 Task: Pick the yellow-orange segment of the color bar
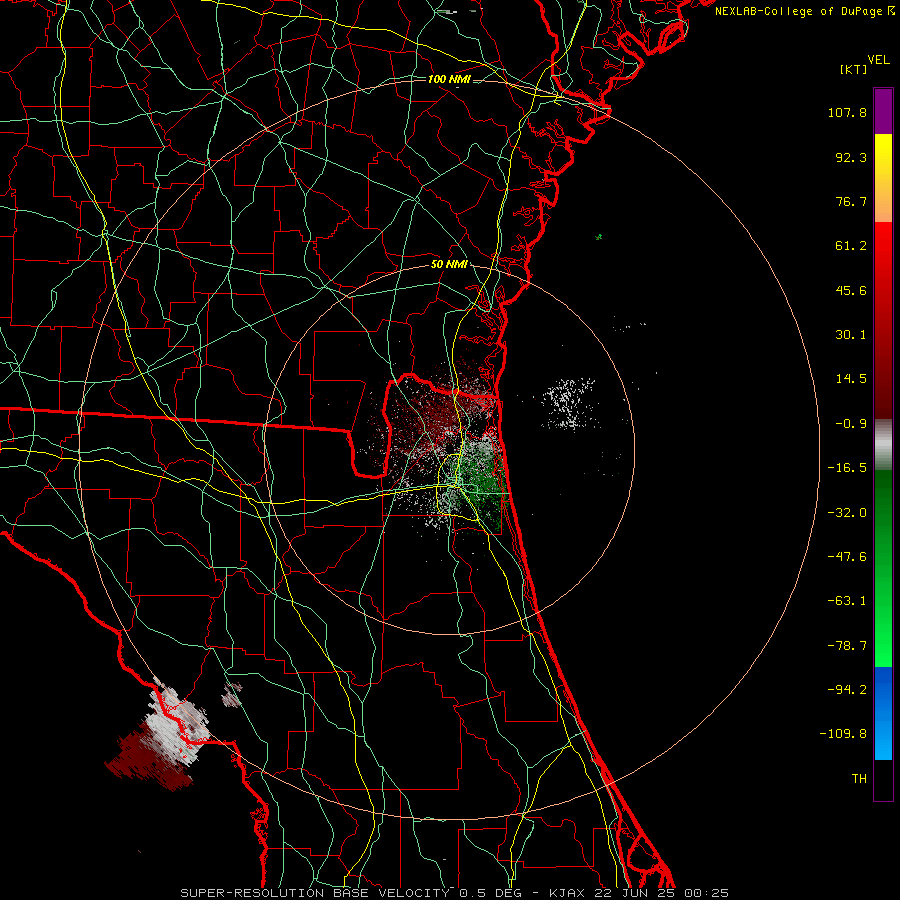point(883,178)
